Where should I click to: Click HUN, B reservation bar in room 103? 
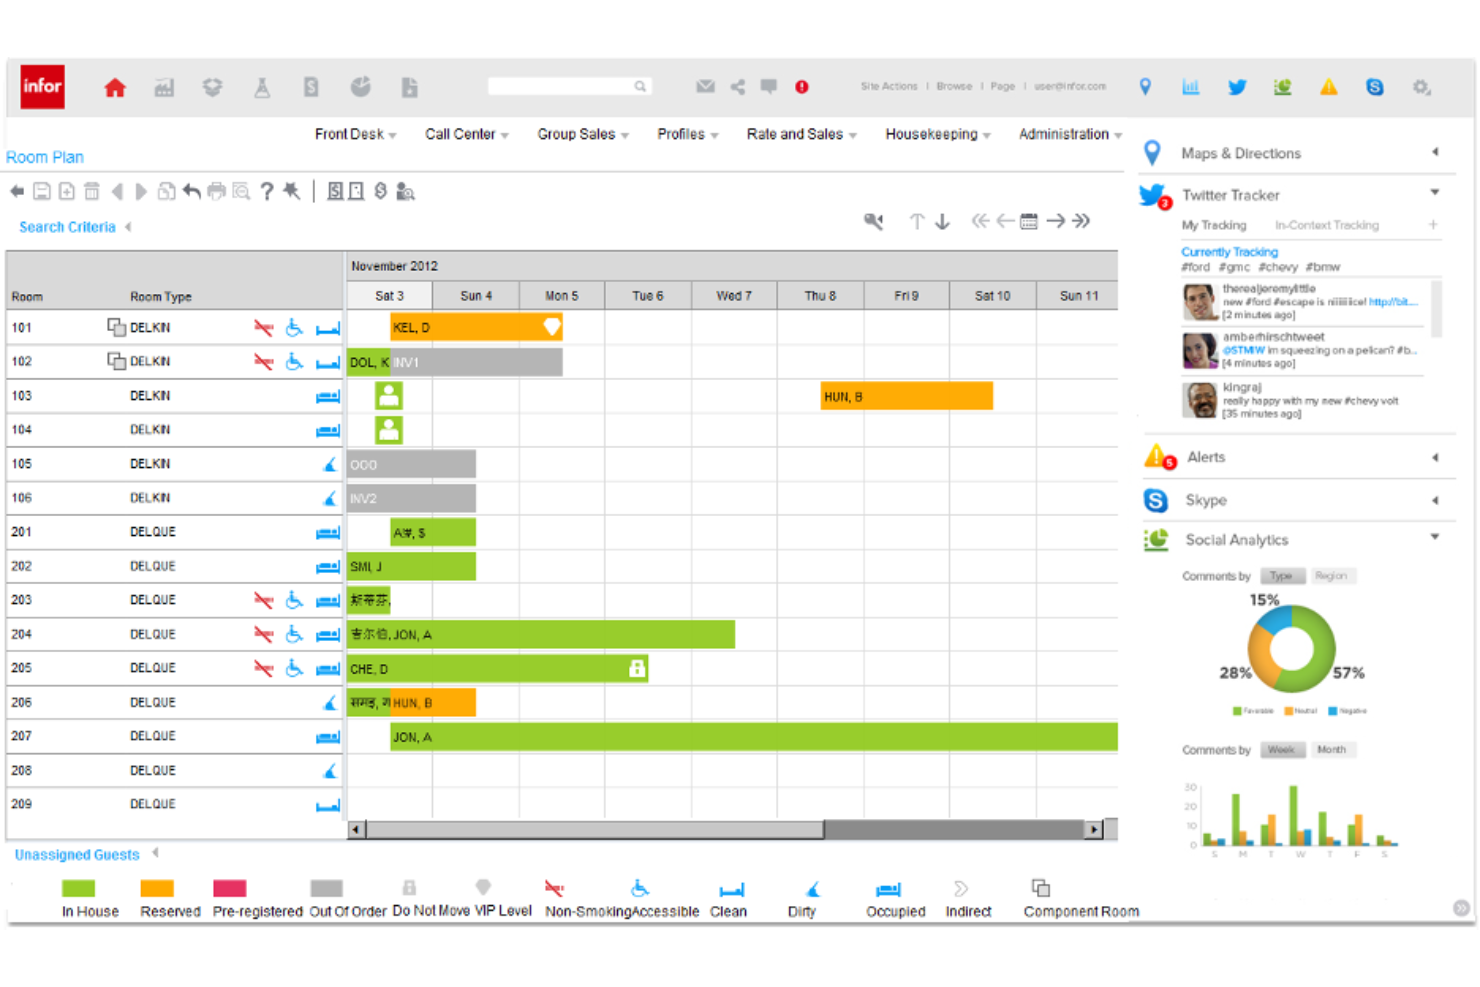pyautogui.click(x=905, y=396)
